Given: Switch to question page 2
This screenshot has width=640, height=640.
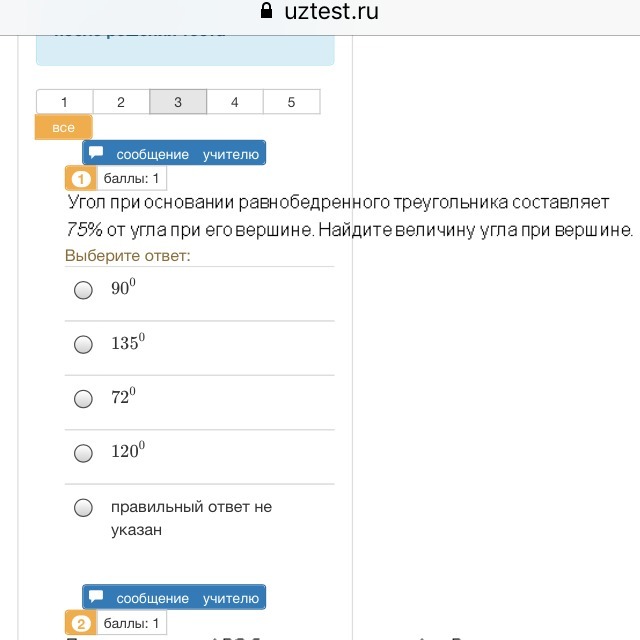Looking at the screenshot, I should tap(121, 102).
